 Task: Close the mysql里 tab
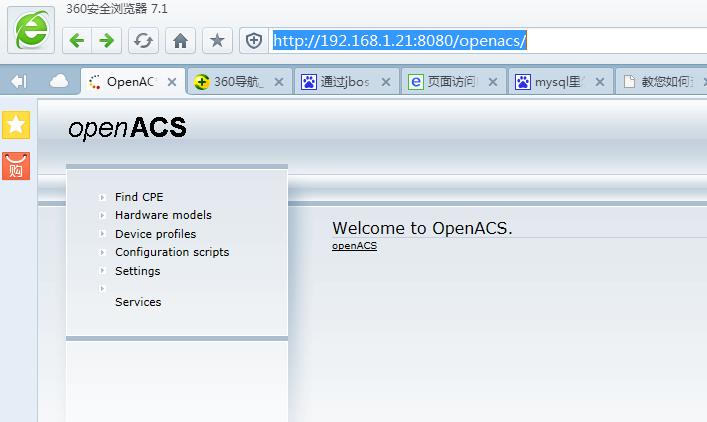(600, 82)
